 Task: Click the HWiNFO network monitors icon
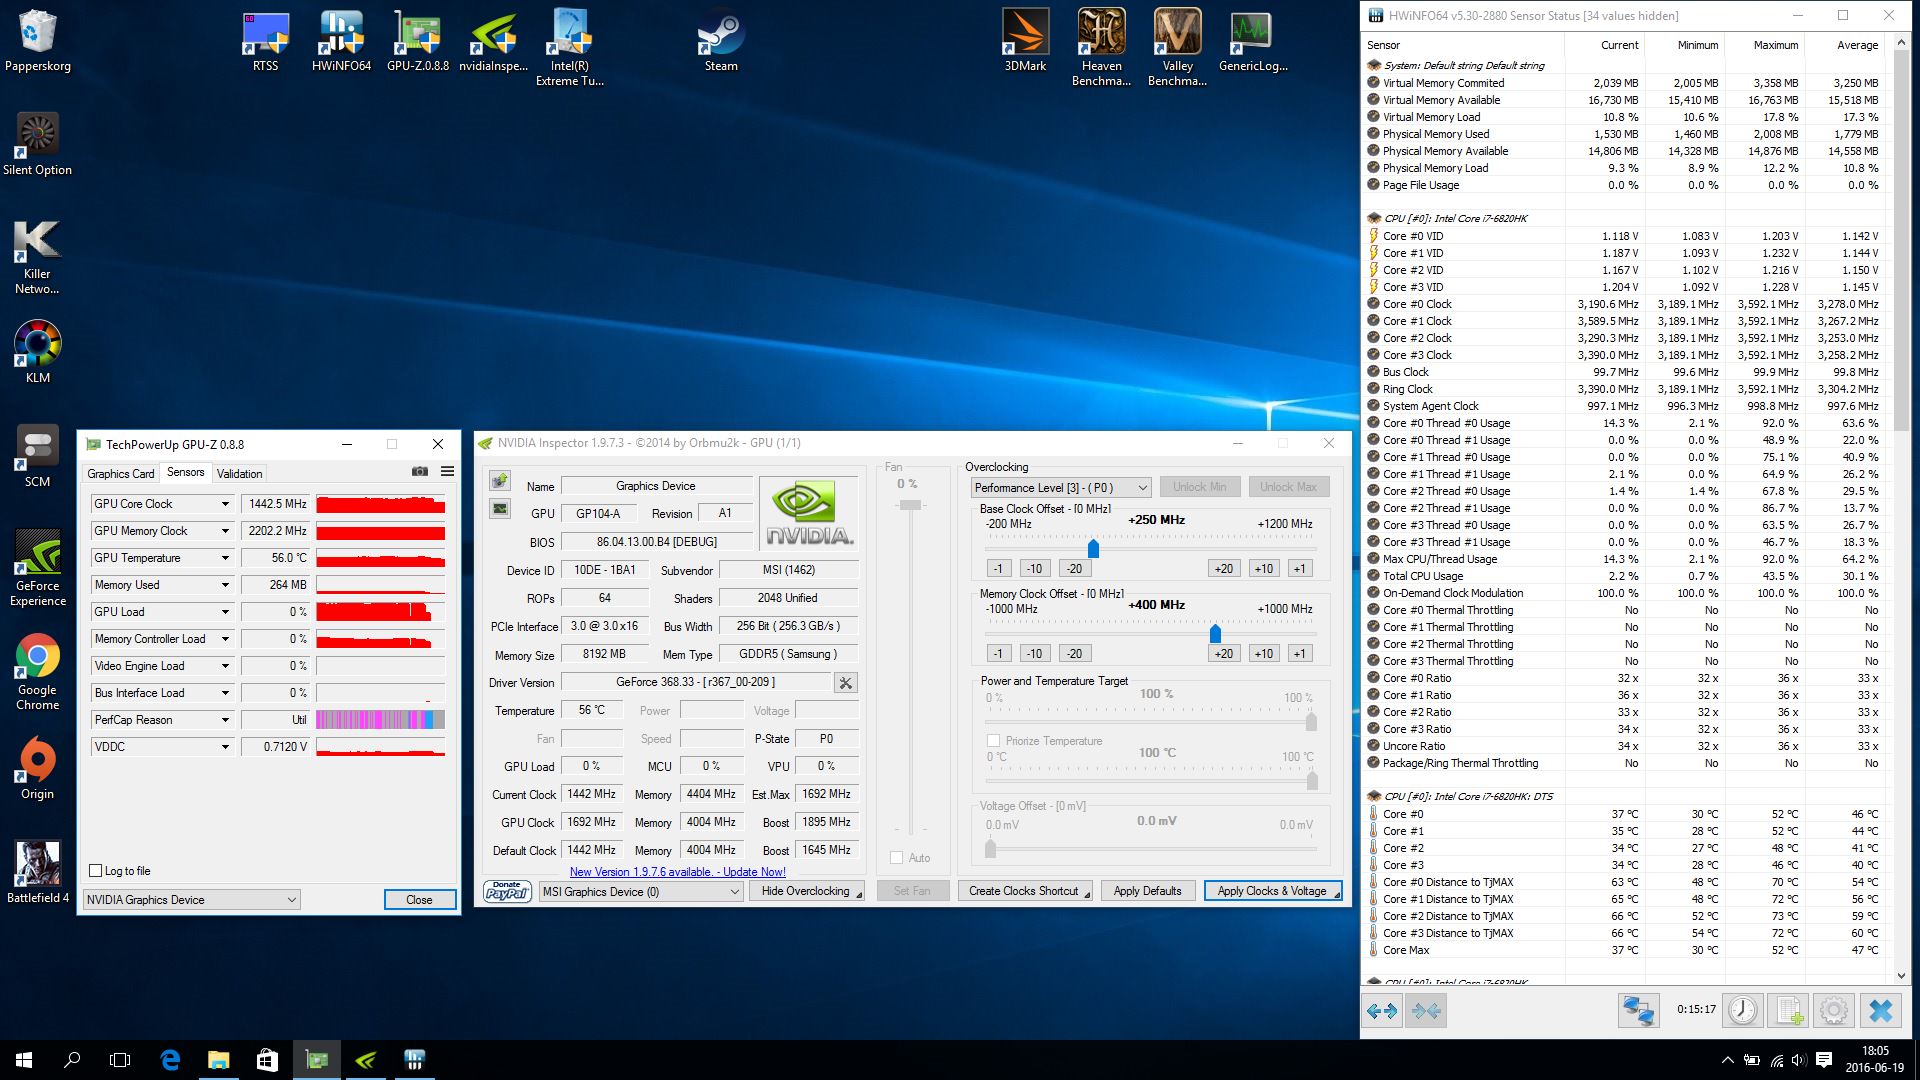click(1638, 1011)
